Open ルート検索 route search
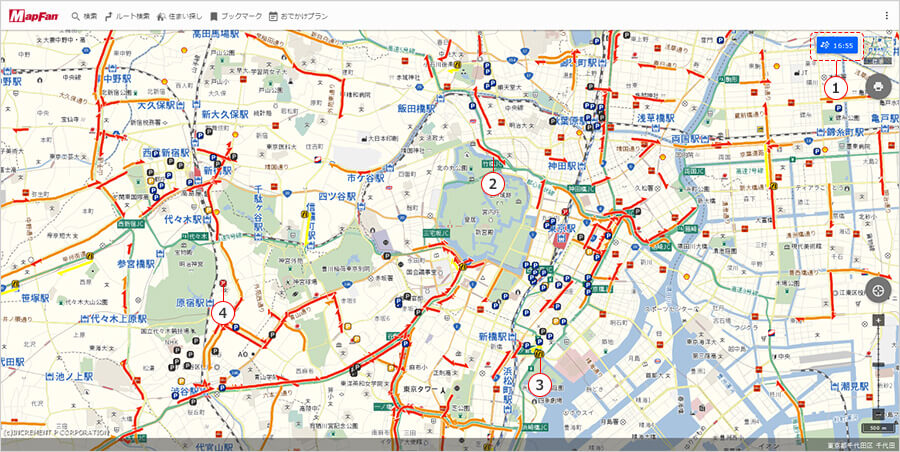The image size is (900, 452). click(127, 16)
